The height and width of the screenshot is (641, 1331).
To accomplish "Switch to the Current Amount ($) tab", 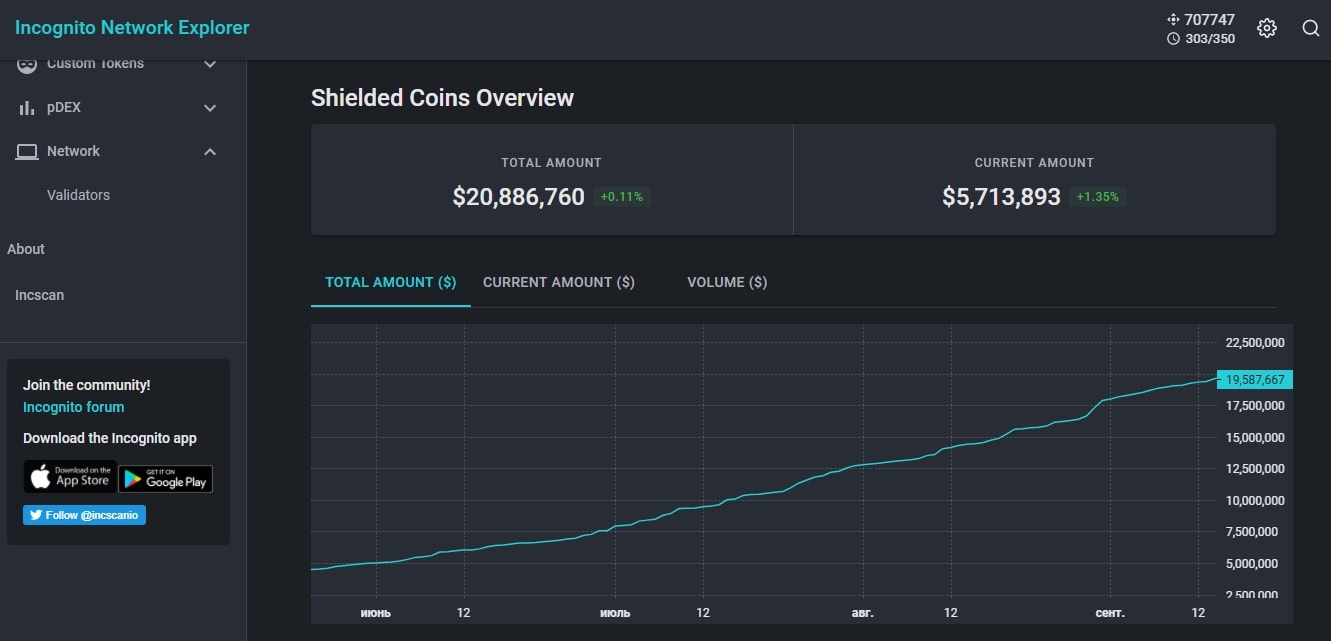I will tap(559, 282).
